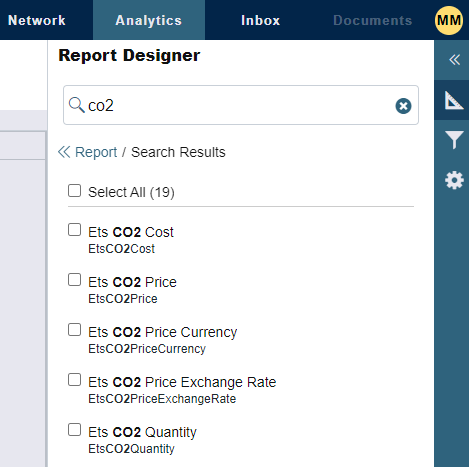The height and width of the screenshot is (467, 469).
Task: Open the settings gear panel
Action: (x=454, y=180)
